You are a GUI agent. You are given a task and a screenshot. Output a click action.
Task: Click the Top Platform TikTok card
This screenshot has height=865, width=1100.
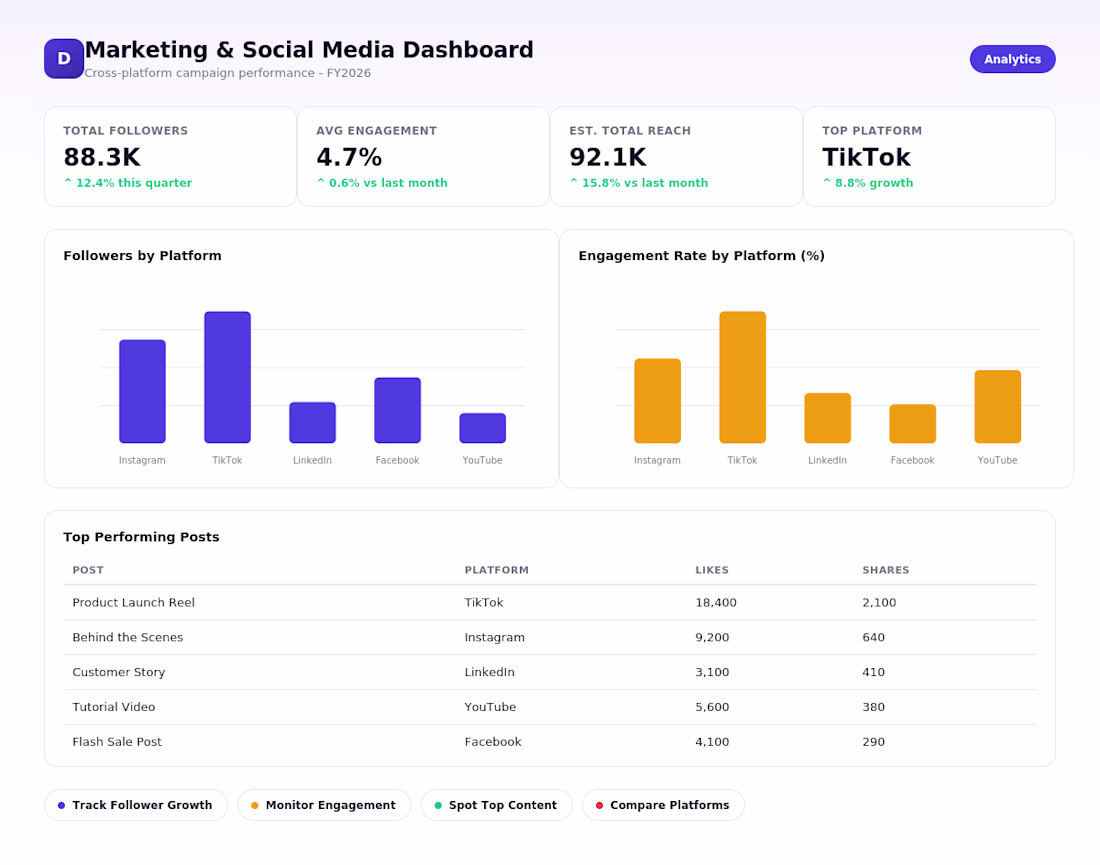[929, 156]
